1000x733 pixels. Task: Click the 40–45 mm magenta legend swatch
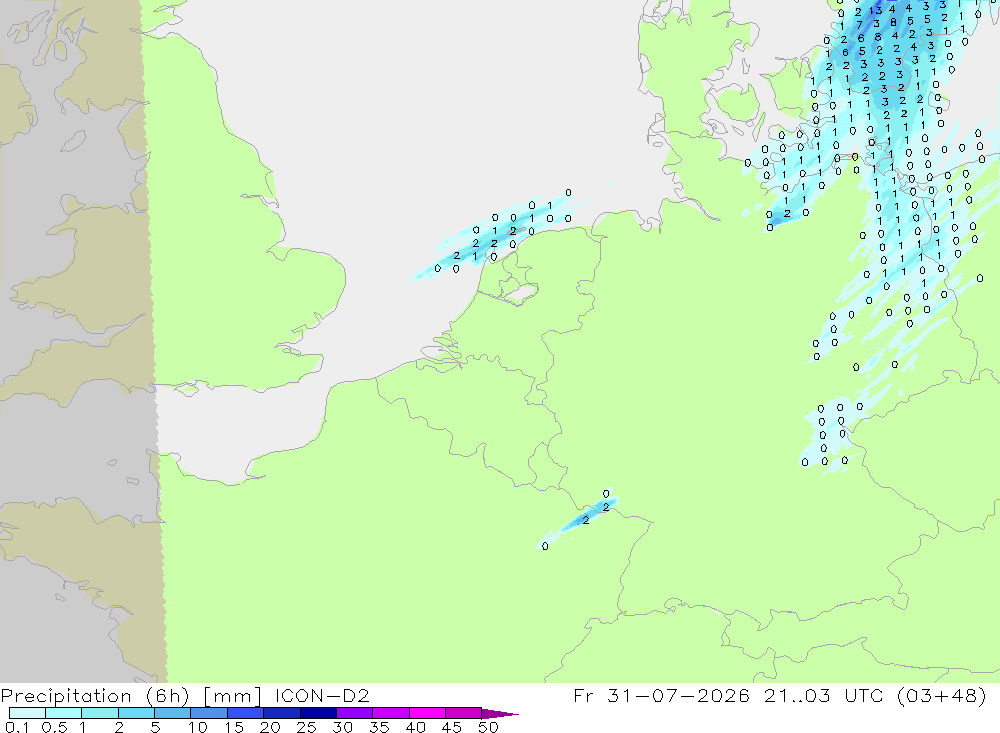[x=427, y=713]
